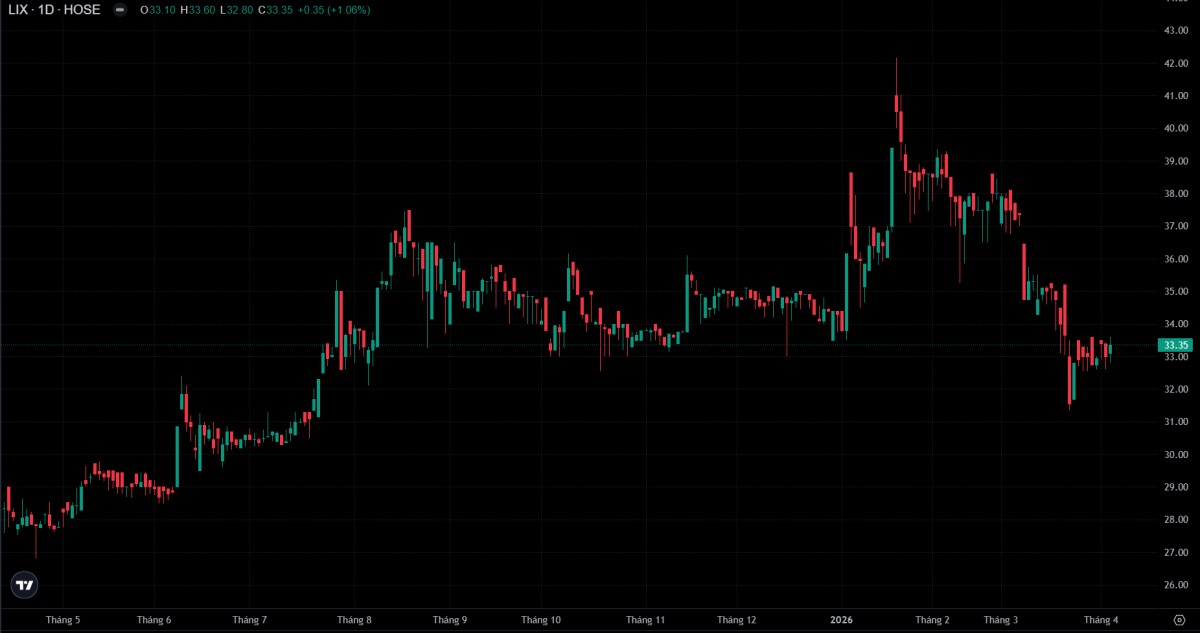Click the Tháng 4 time axis label
Image resolution: width=1200 pixels, height=633 pixels.
(1101, 620)
